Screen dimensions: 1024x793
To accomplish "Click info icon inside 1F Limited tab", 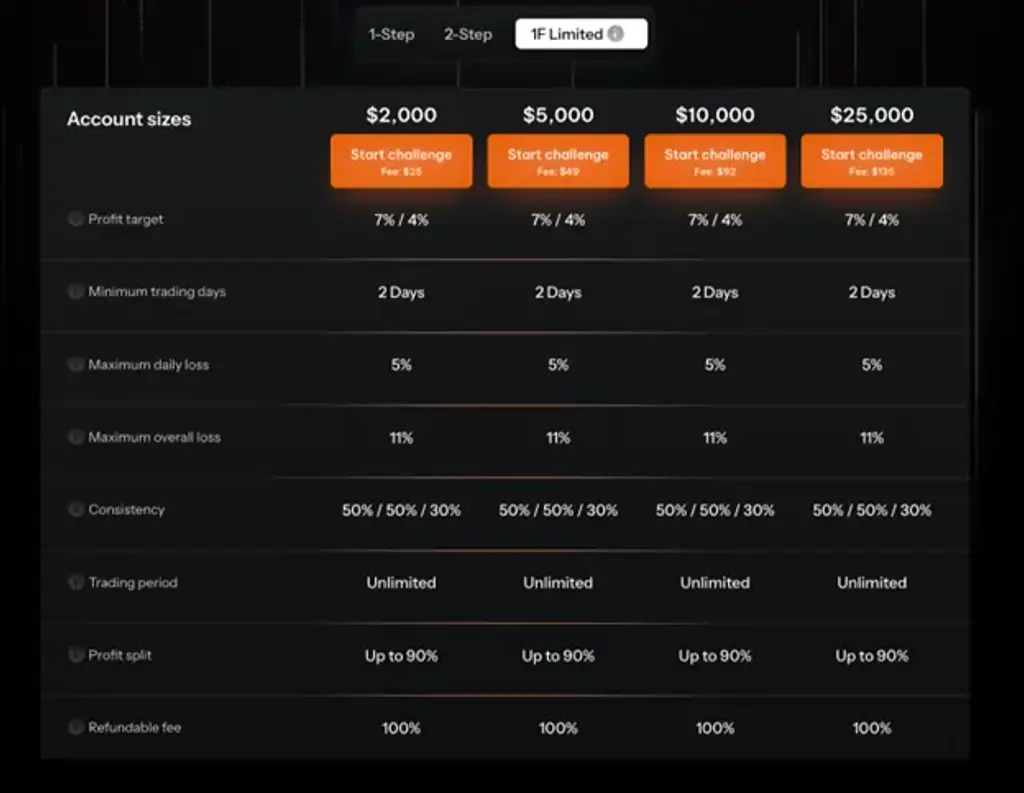I will pos(616,33).
